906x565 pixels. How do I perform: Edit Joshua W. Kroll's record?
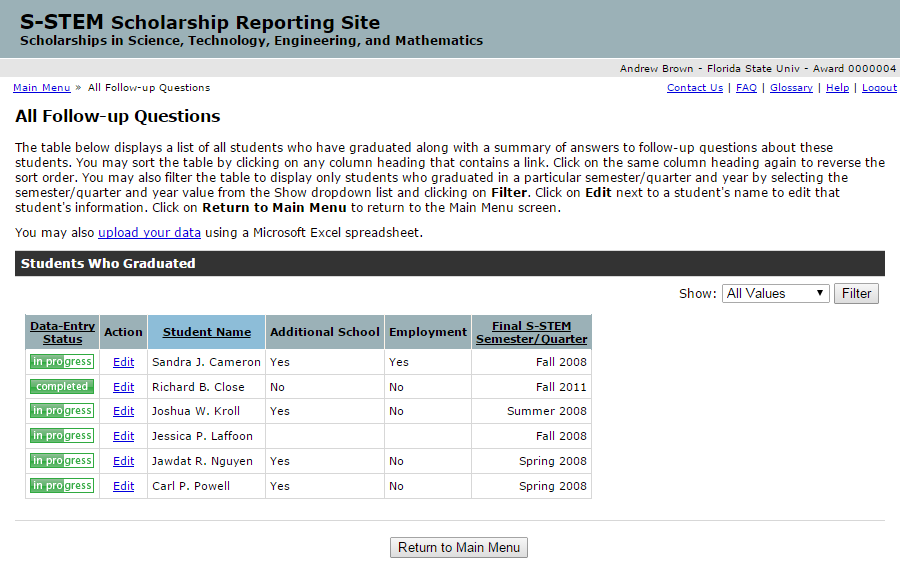[123, 411]
